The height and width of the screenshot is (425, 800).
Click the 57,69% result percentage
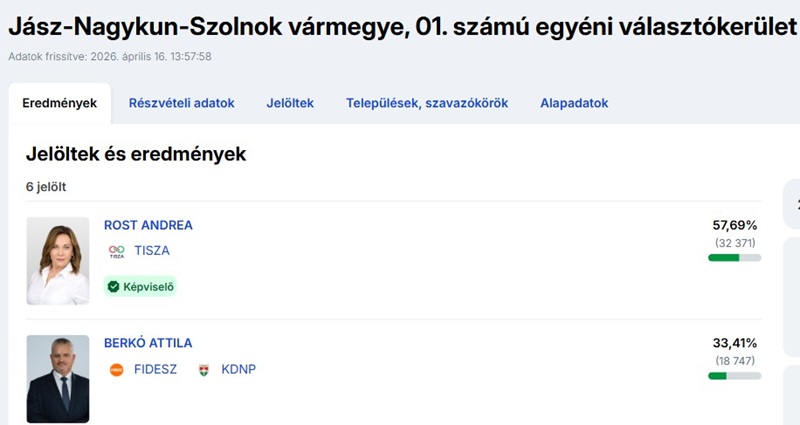pyautogui.click(x=734, y=225)
